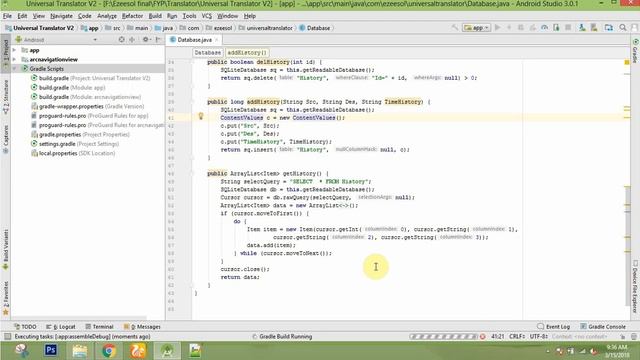Open gradle-wrapper.properties file
Viewport: 640px width, 360px height.
(x=88, y=106)
